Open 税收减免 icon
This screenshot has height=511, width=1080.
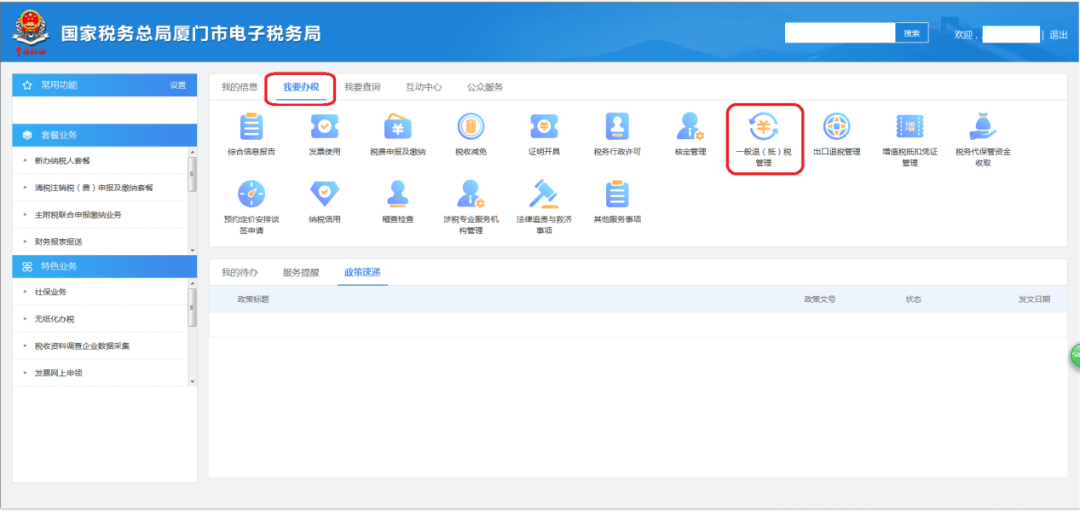(x=471, y=127)
